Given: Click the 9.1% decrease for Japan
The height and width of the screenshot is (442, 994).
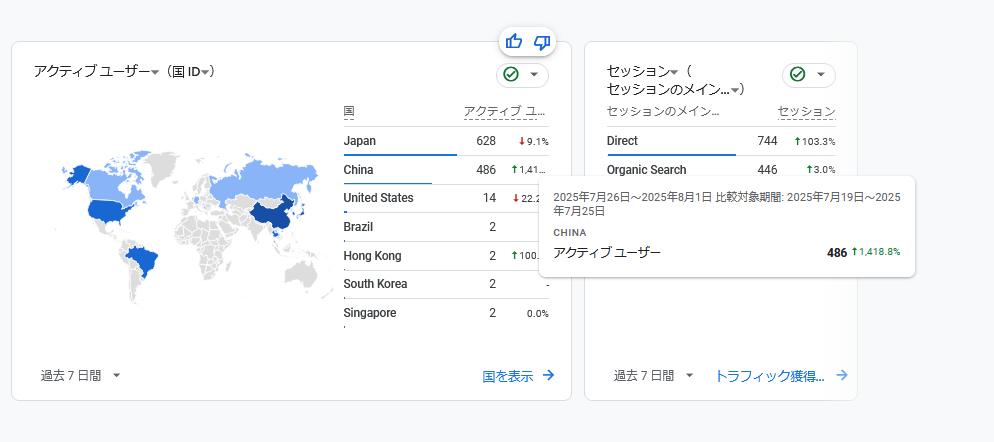Looking at the screenshot, I should 533,141.
